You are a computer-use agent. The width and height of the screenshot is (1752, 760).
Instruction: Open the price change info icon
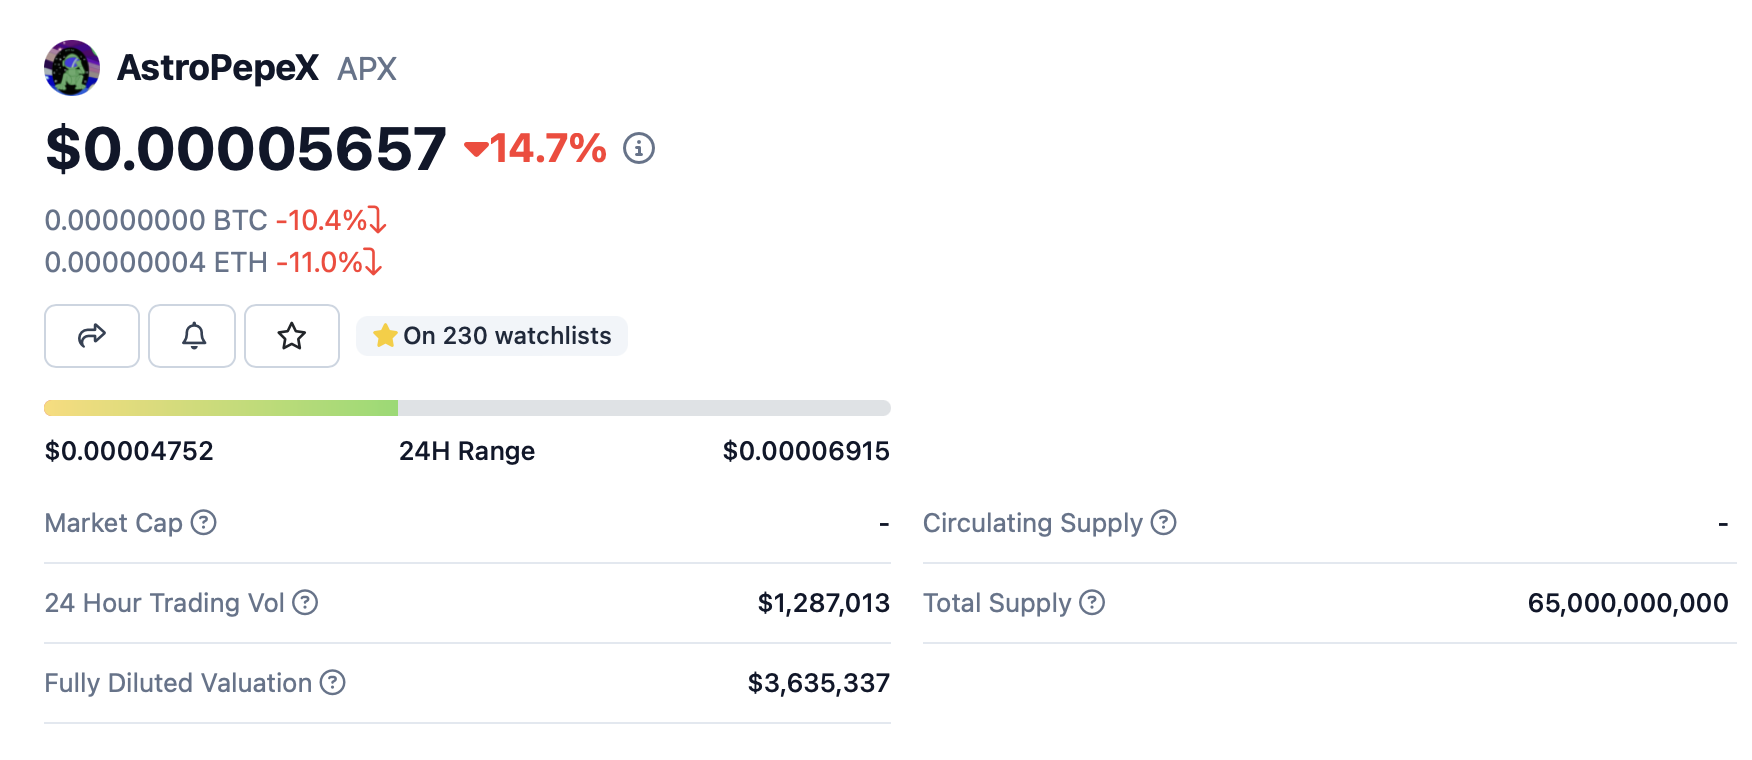tap(639, 149)
